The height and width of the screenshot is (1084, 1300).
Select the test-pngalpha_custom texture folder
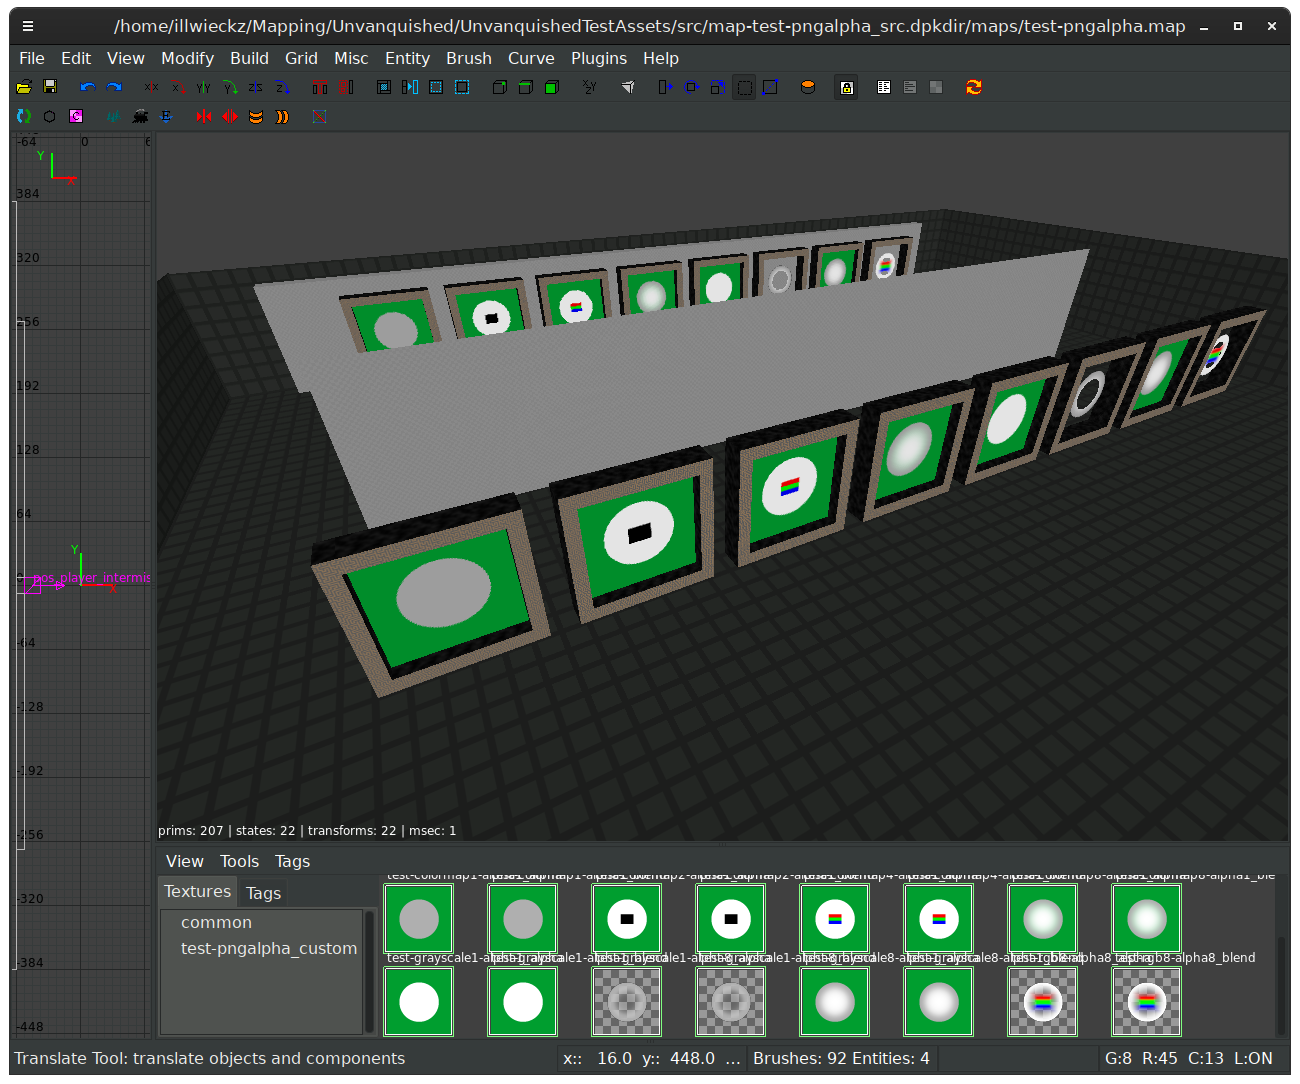(x=268, y=948)
